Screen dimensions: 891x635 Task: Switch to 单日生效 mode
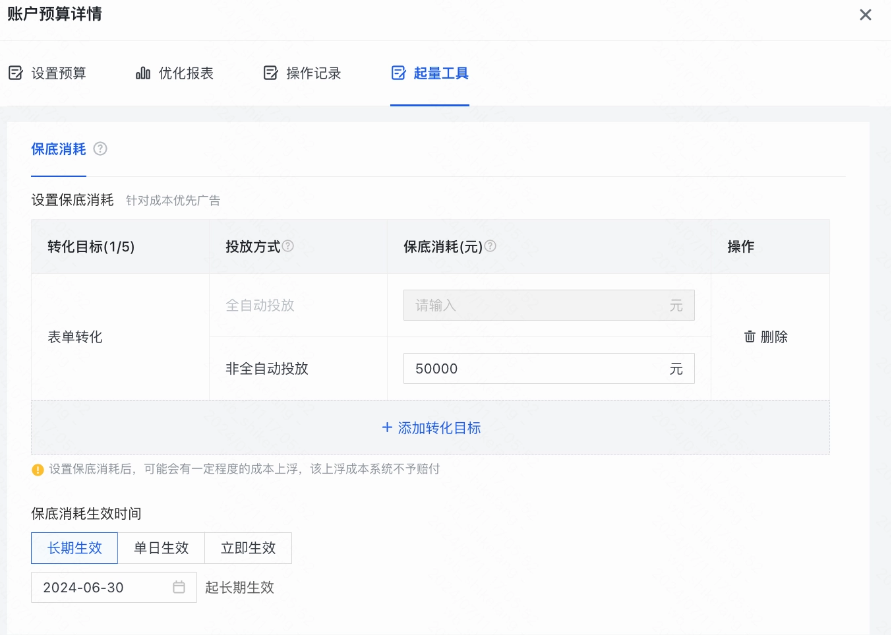coord(161,548)
